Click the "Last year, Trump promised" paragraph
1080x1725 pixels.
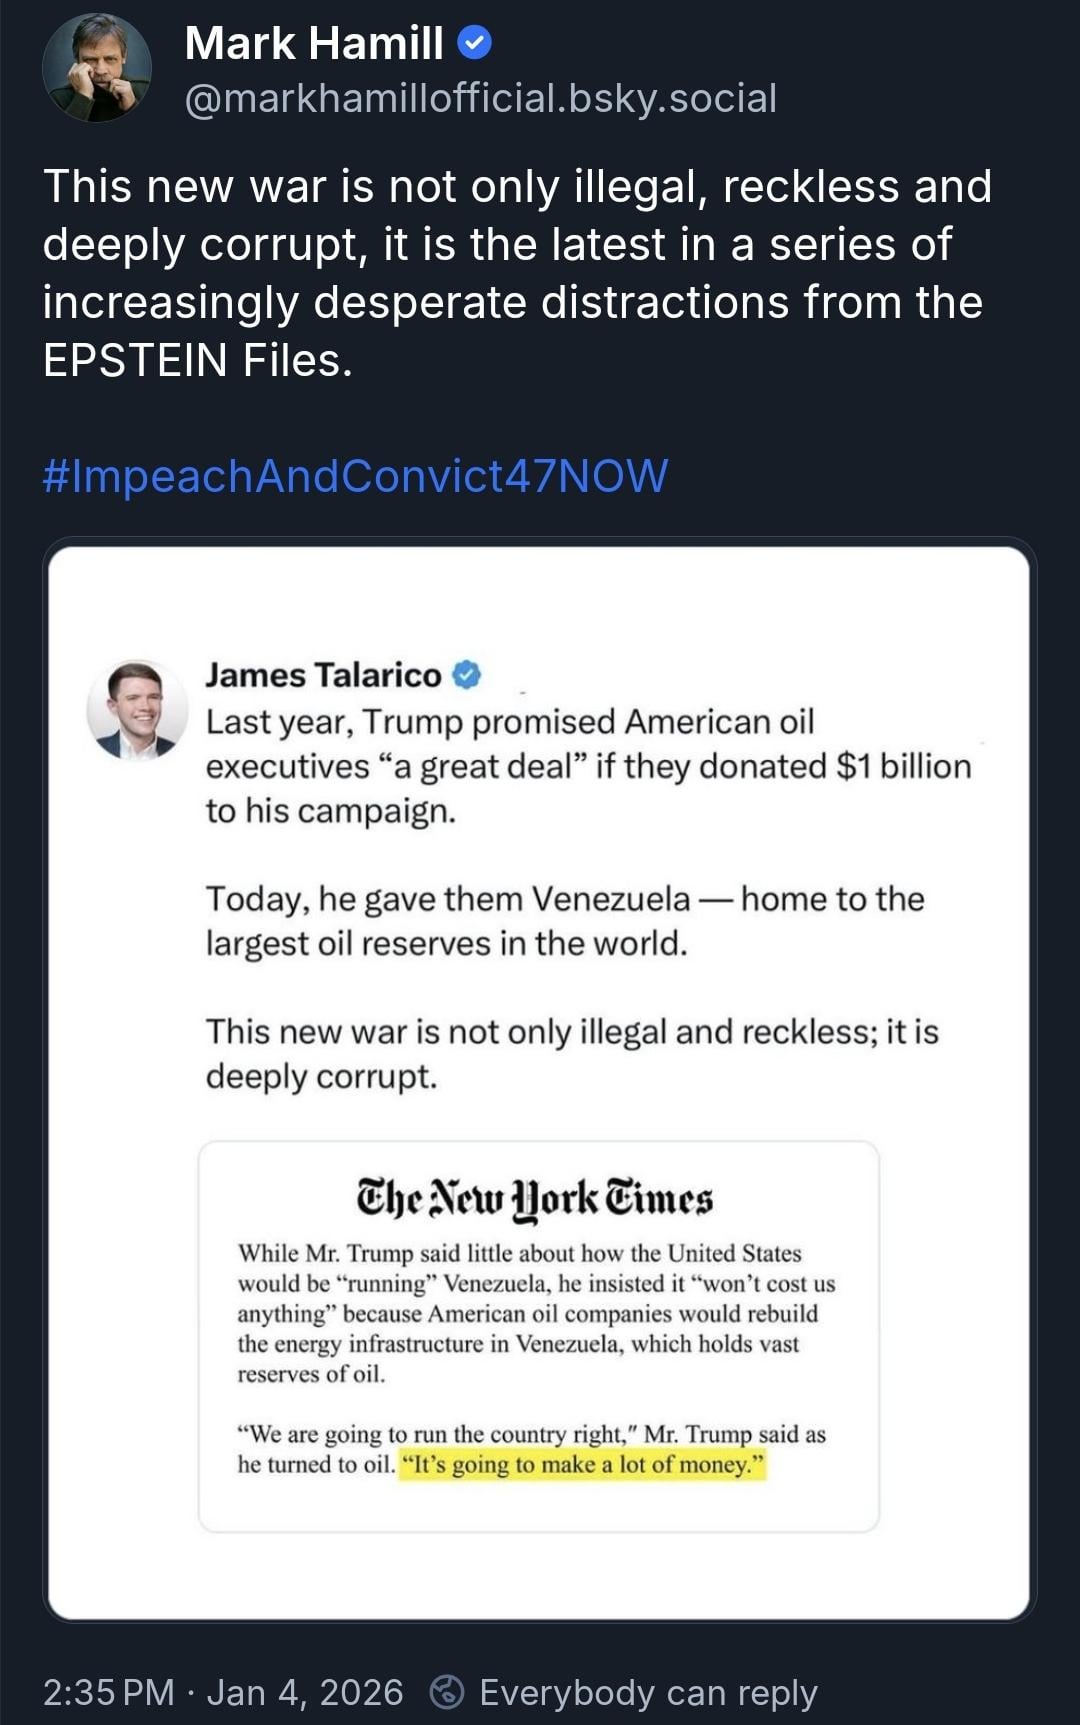point(588,766)
